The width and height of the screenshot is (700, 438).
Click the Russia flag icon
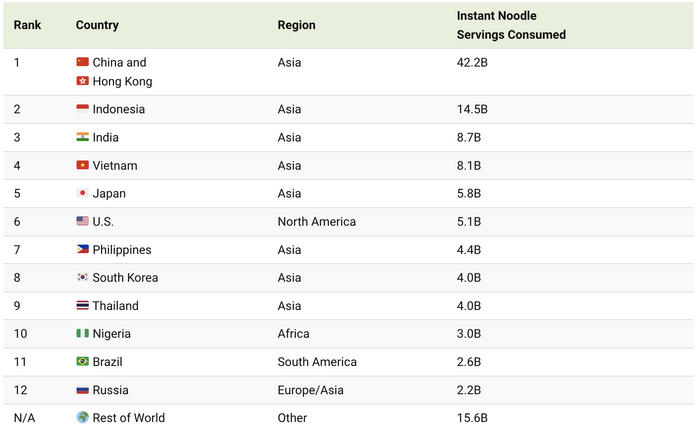click(82, 389)
